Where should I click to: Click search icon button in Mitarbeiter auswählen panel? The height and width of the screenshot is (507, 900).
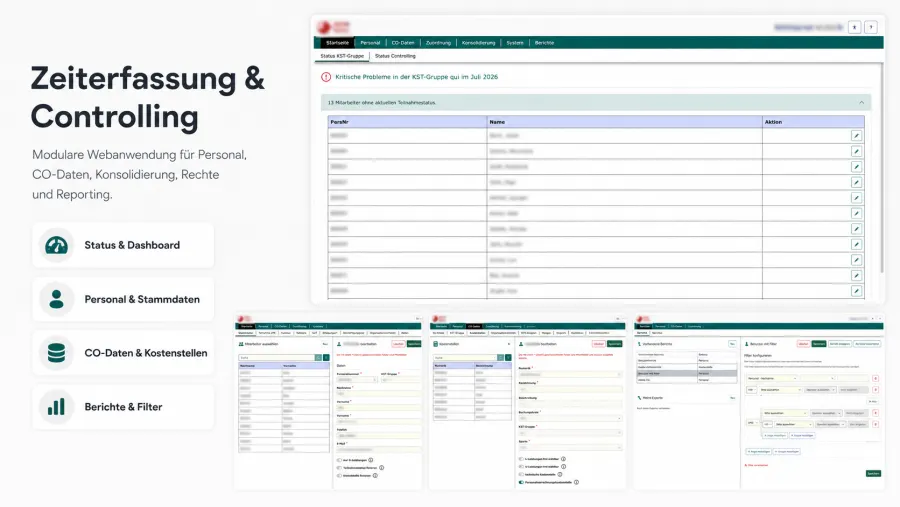[x=318, y=358]
